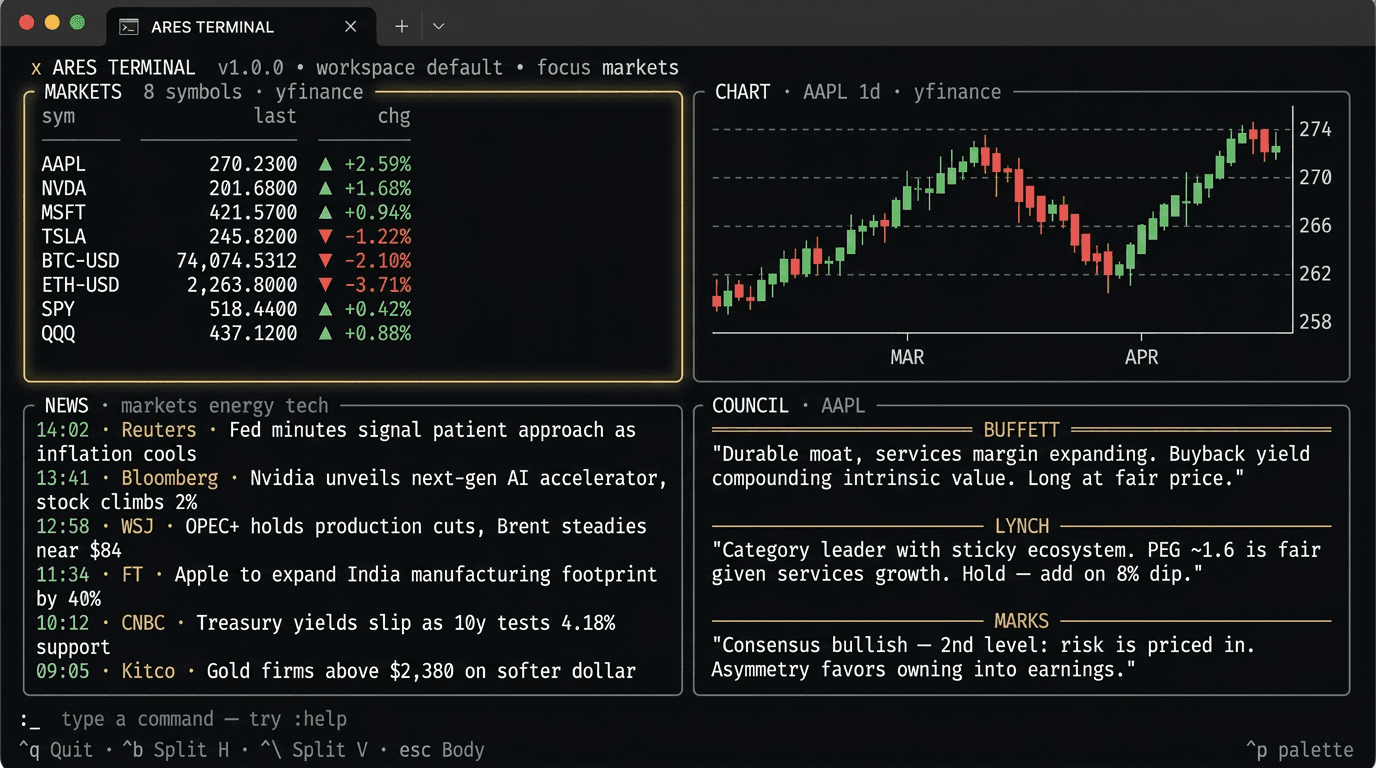Sort by the chg column header
The width and height of the screenshot is (1376, 768).
click(x=393, y=117)
